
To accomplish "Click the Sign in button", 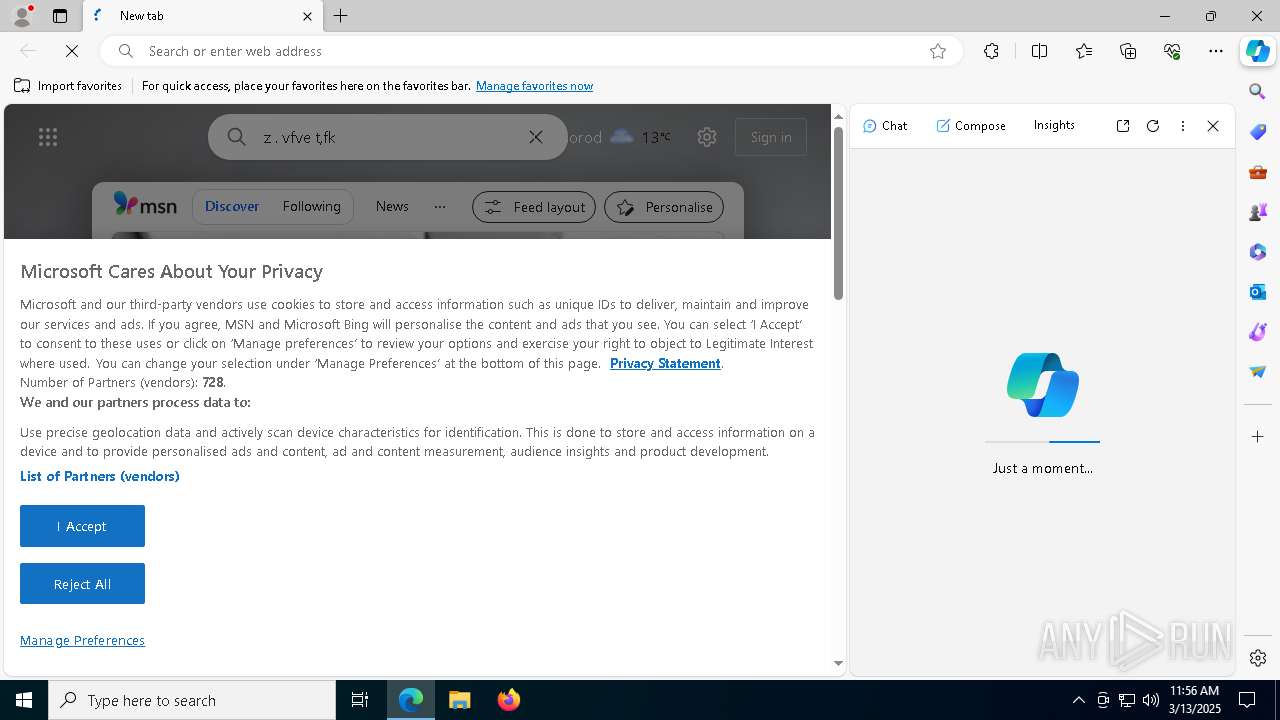I will pos(771,137).
